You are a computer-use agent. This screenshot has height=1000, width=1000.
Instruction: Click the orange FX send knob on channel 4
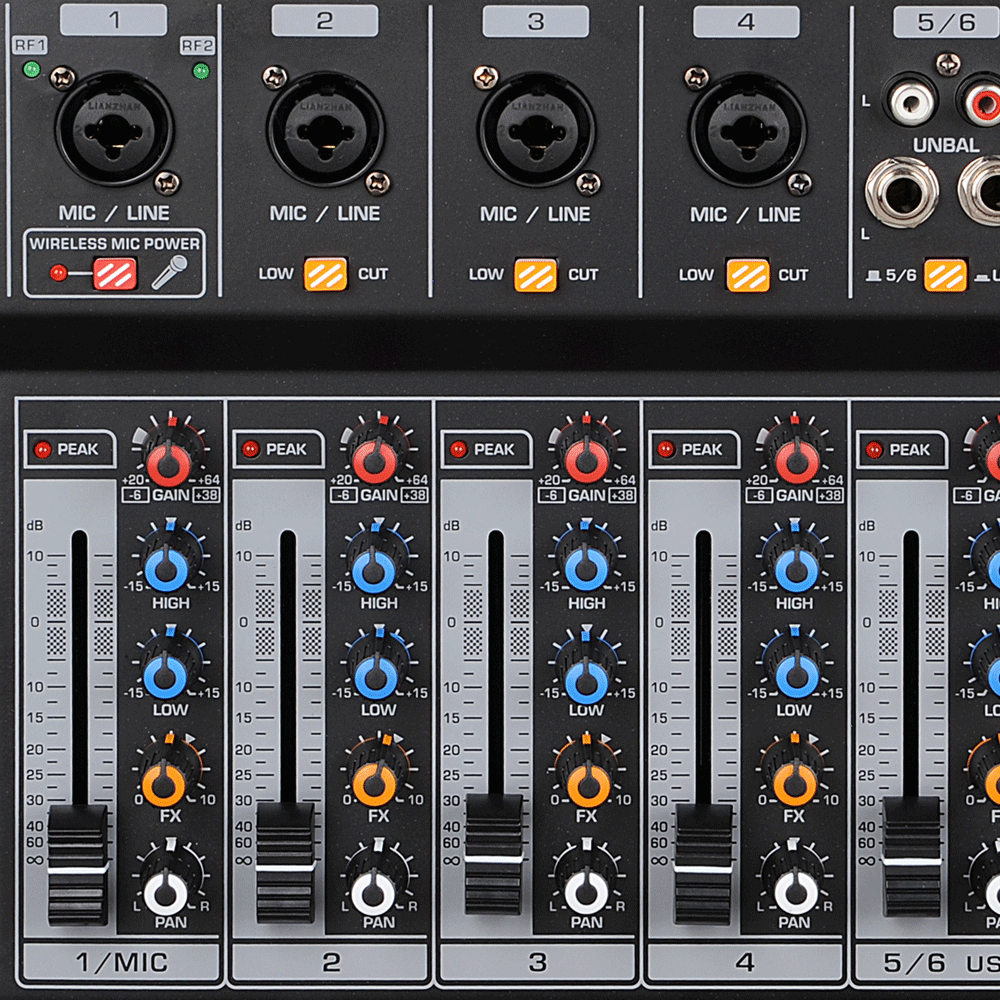[795, 783]
